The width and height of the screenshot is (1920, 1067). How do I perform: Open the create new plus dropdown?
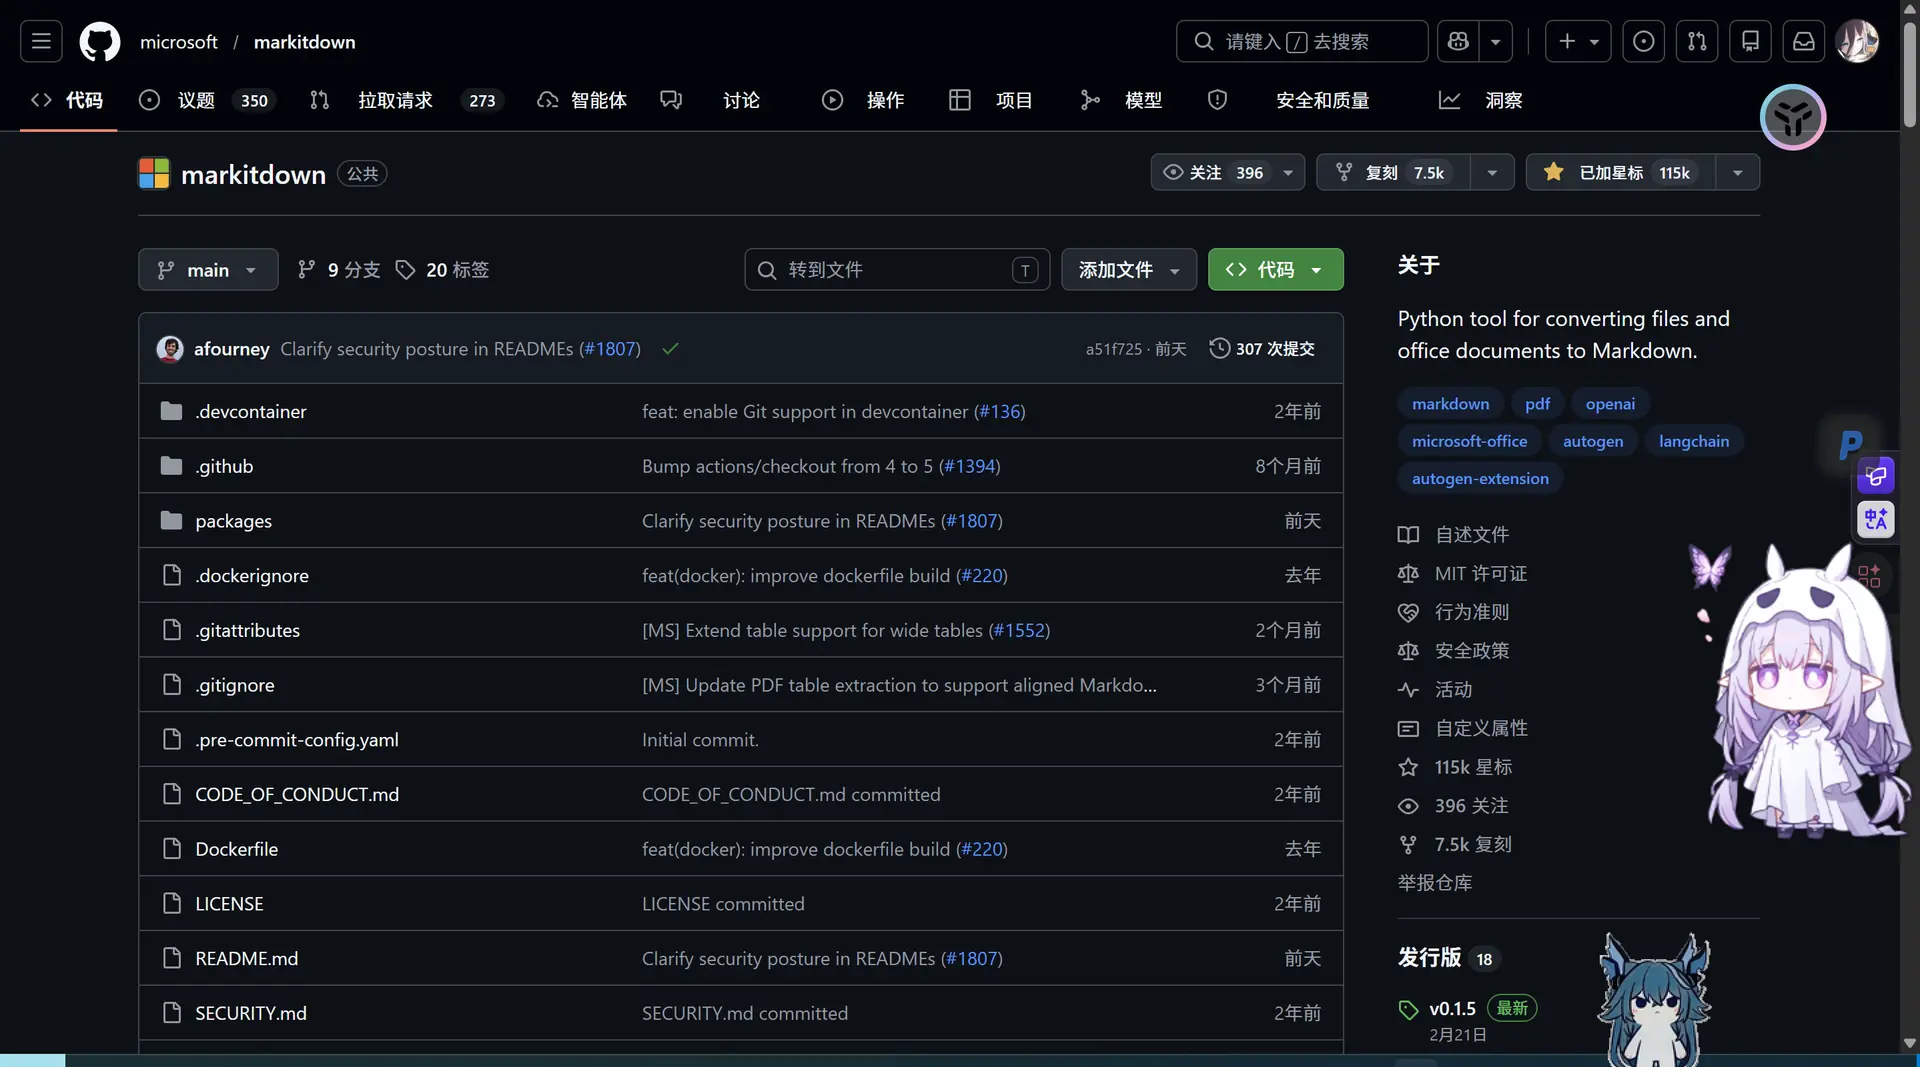[x=1578, y=41]
